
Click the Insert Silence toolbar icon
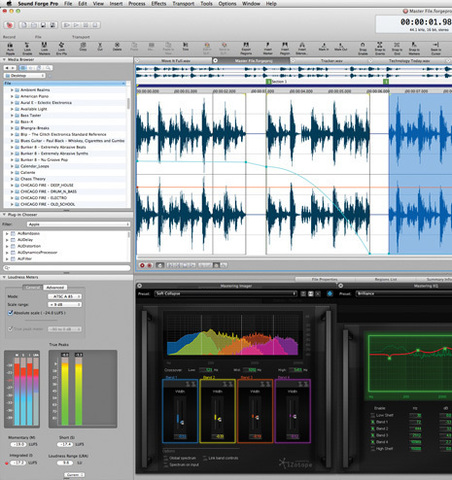click(x=302, y=48)
